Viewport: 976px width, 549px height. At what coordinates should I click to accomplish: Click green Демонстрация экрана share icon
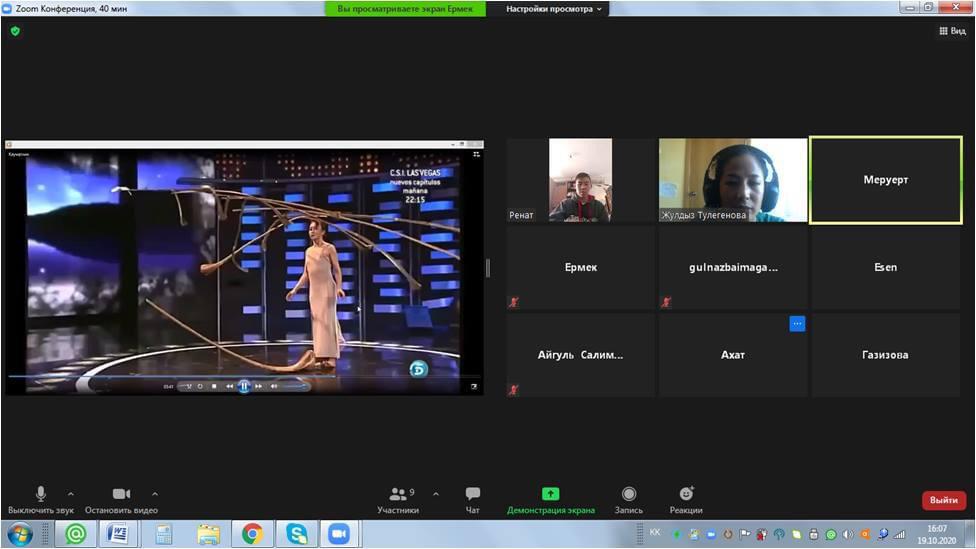(550, 494)
